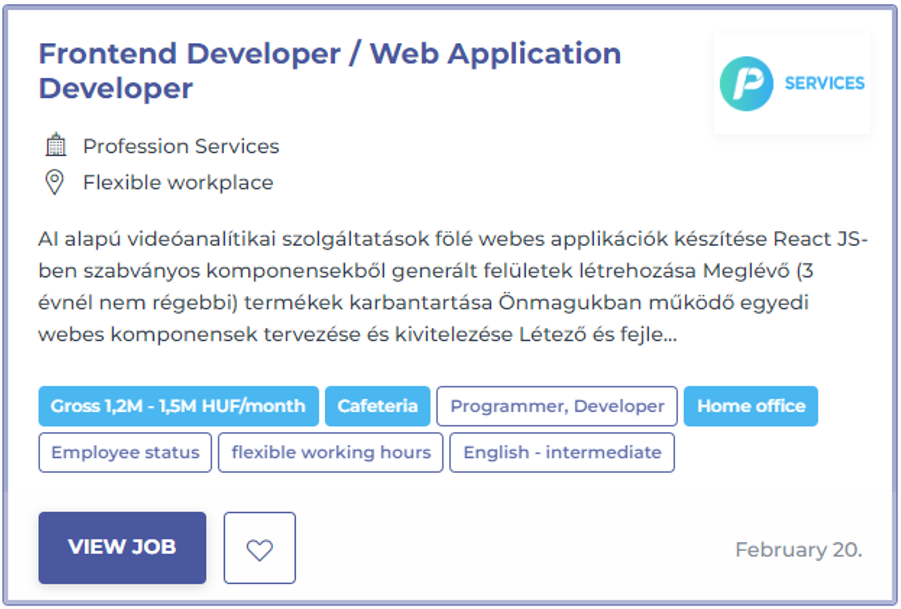Choose the Programmer, Developer tag
901x609 pixels.
(557, 406)
